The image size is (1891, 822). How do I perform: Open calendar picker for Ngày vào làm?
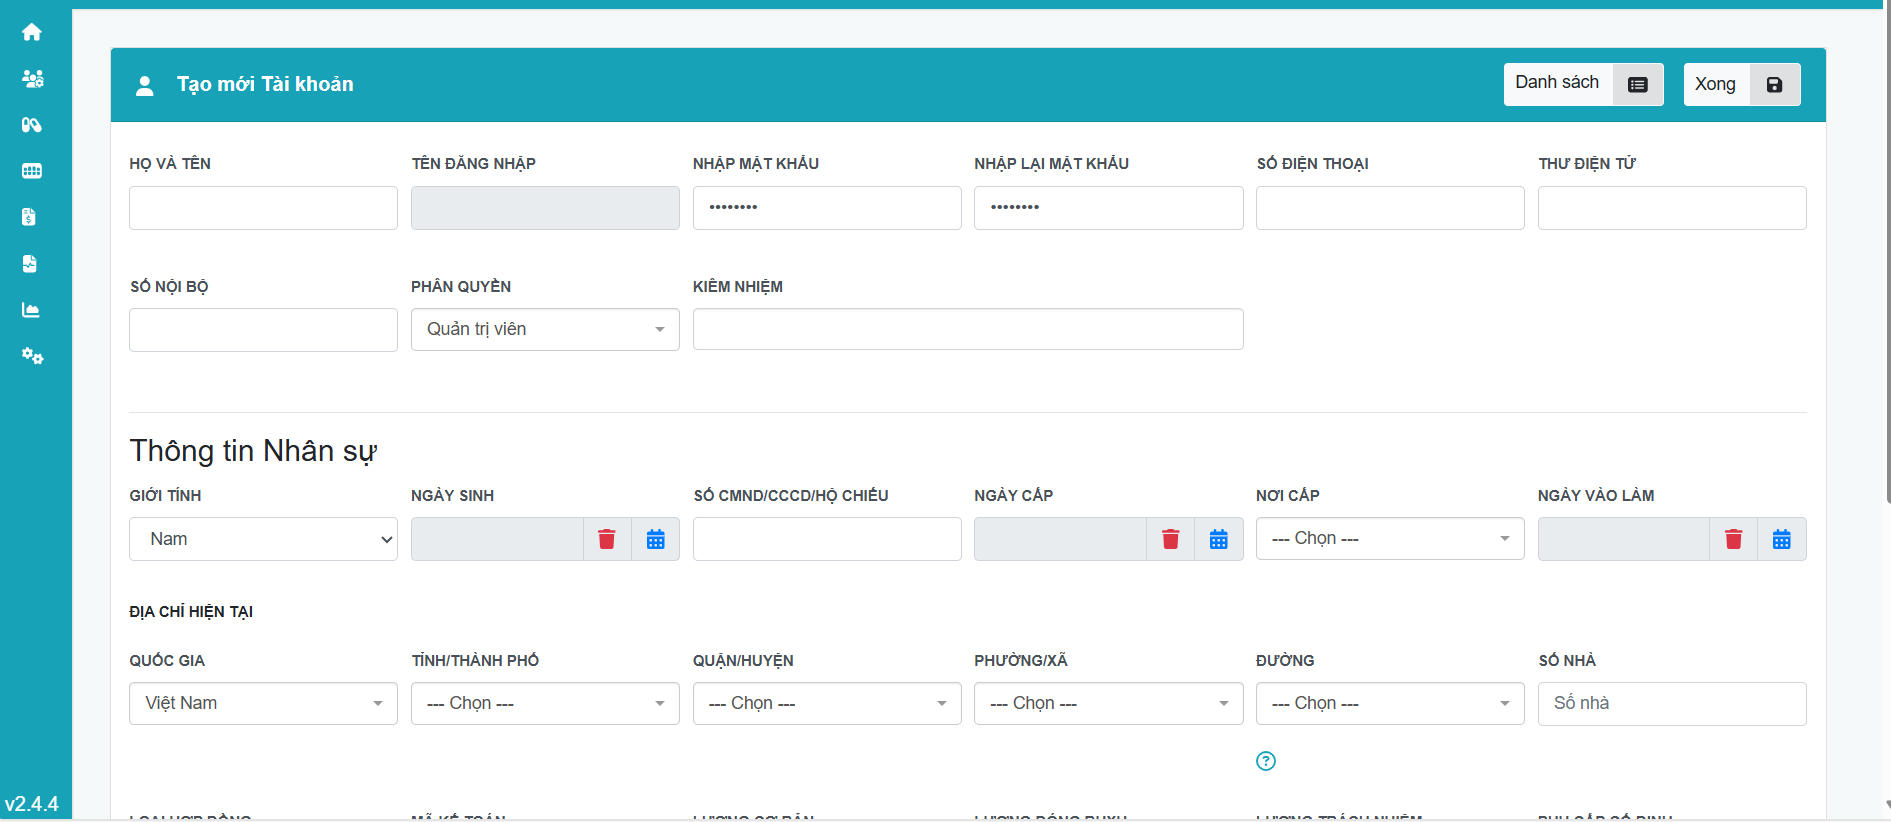(1781, 539)
